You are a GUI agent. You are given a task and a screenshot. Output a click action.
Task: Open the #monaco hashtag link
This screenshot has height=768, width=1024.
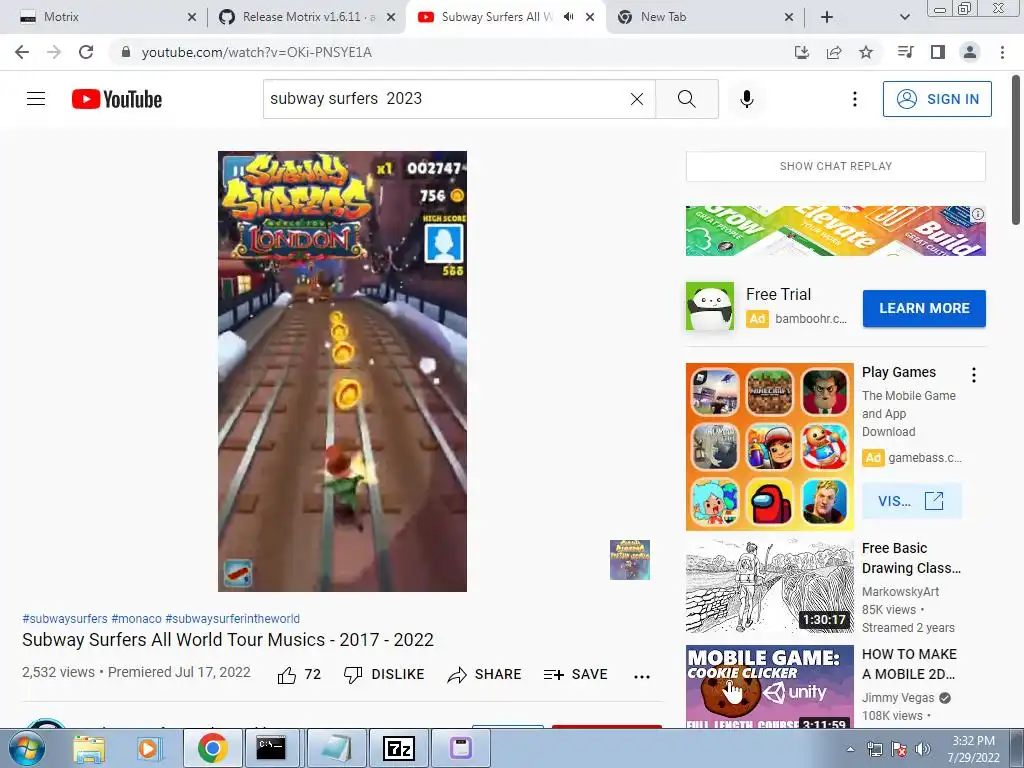coord(136,618)
